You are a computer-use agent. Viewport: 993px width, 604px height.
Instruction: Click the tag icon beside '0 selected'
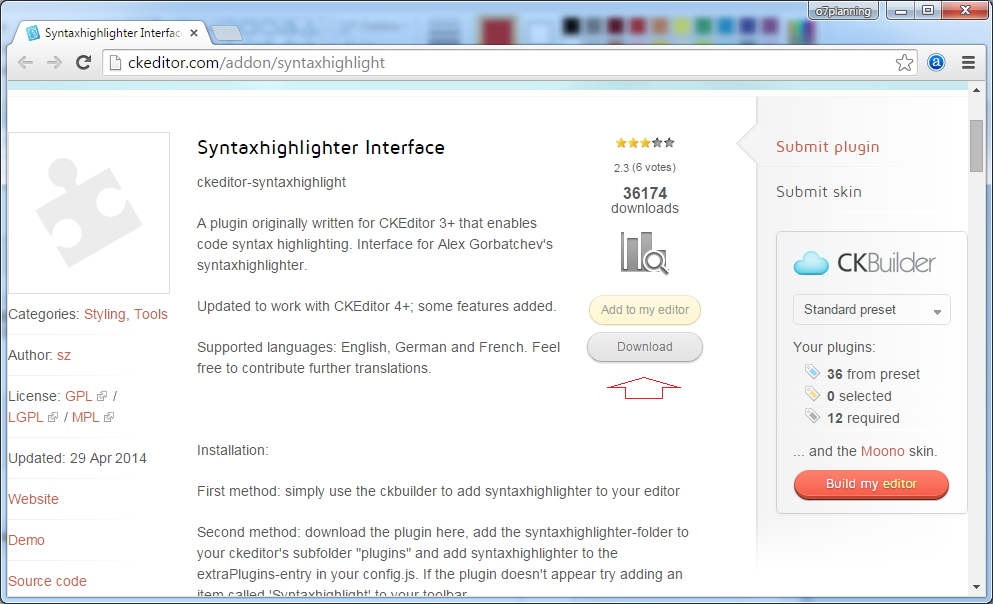point(813,394)
